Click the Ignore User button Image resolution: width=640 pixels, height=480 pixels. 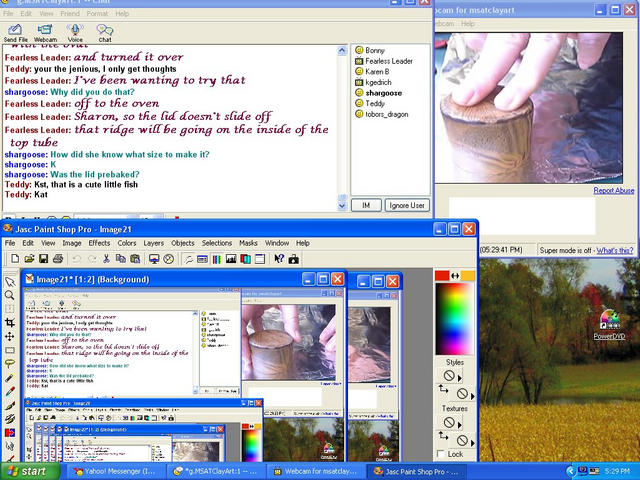[407, 205]
